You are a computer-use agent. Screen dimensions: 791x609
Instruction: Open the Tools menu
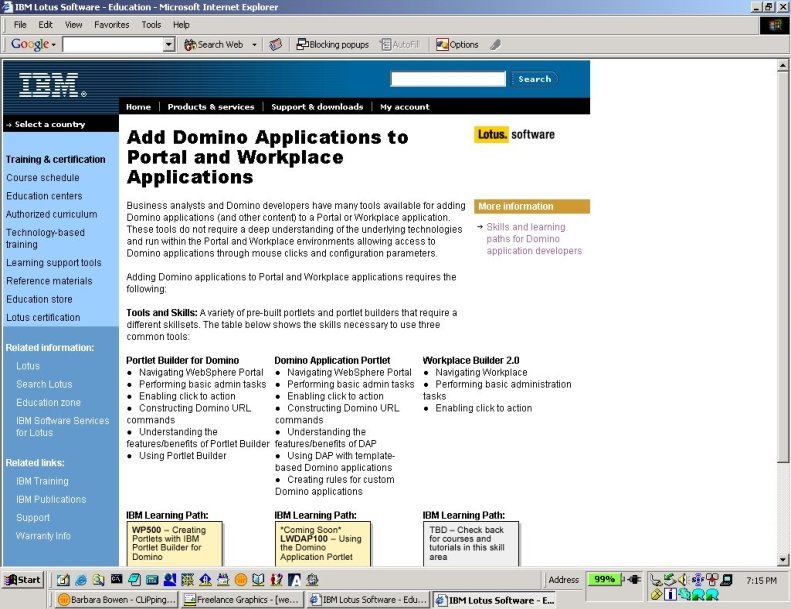tap(151, 25)
